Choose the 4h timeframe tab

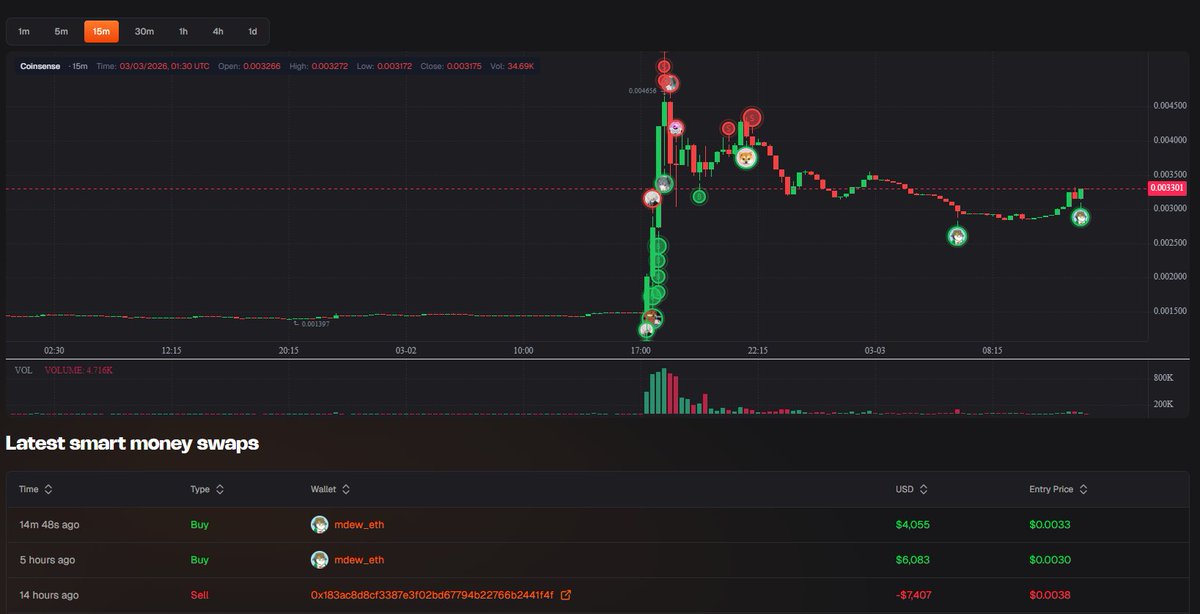click(x=218, y=32)
